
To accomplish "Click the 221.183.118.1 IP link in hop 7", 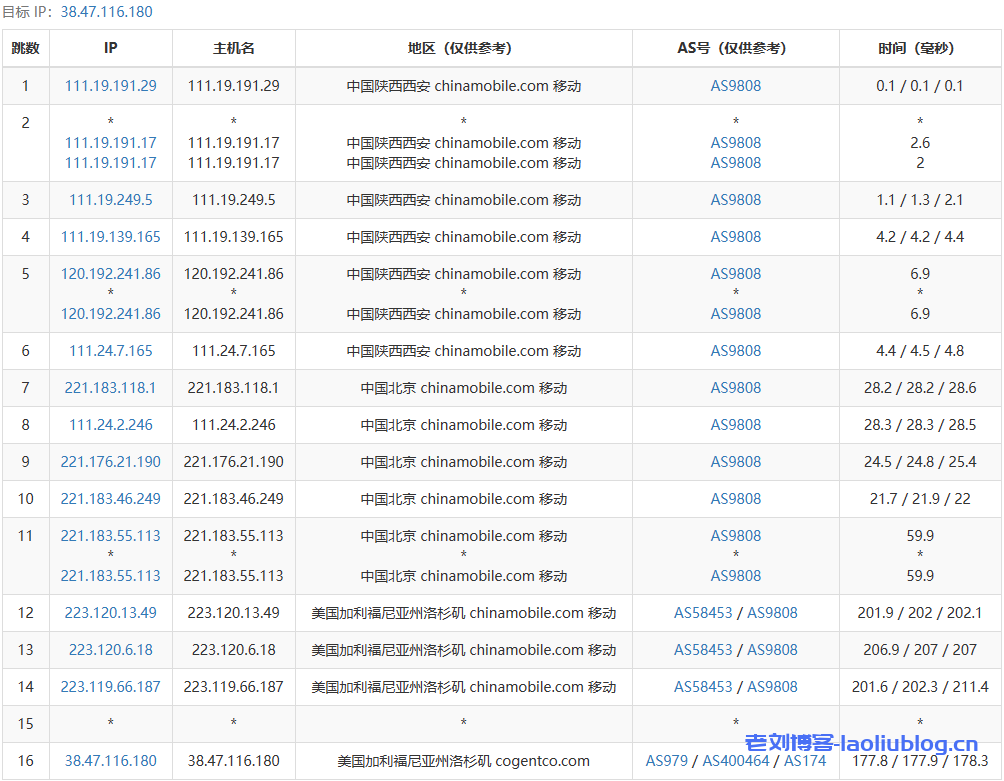I will click(x=111, y=388).
